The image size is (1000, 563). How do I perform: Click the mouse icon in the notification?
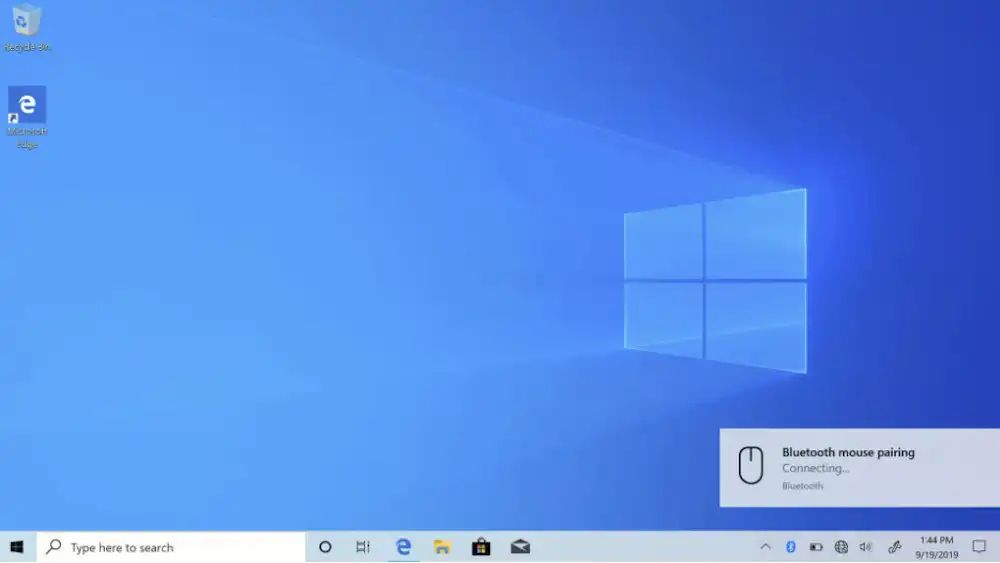[751, 465]
